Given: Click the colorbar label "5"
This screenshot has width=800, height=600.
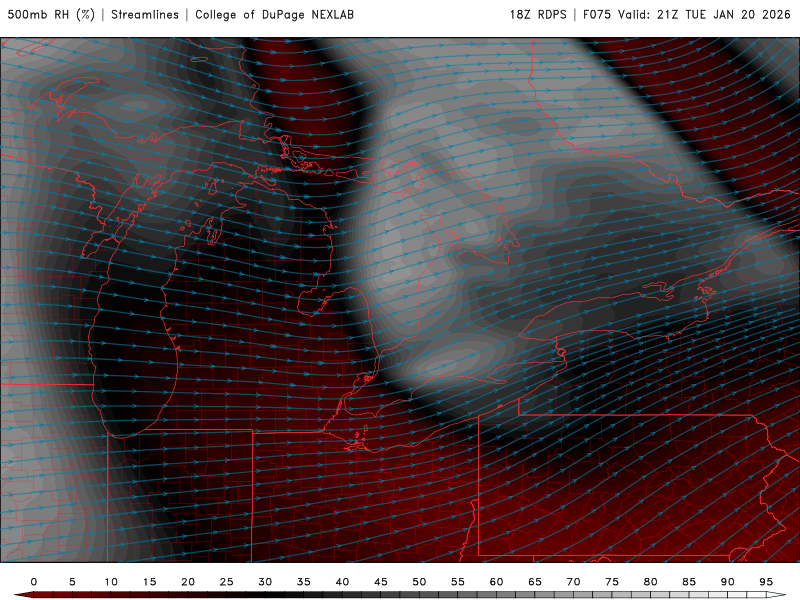Looking at the screenshot, I should pyautogui.click(x=72, y=582).
